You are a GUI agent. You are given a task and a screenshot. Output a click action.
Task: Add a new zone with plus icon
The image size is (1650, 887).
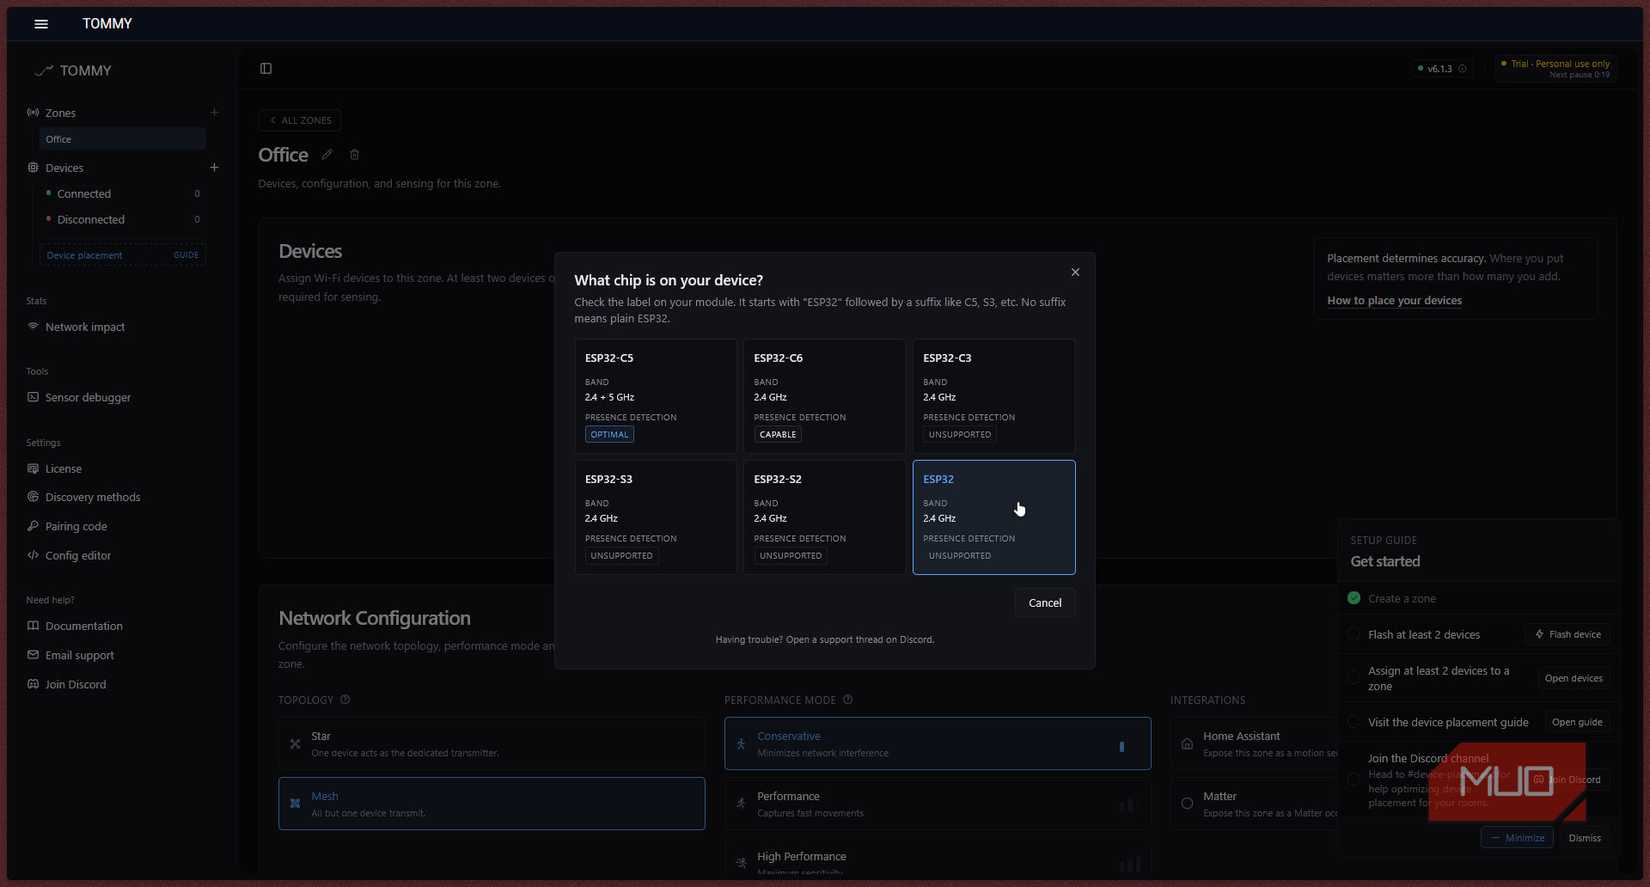click(214, 113)
